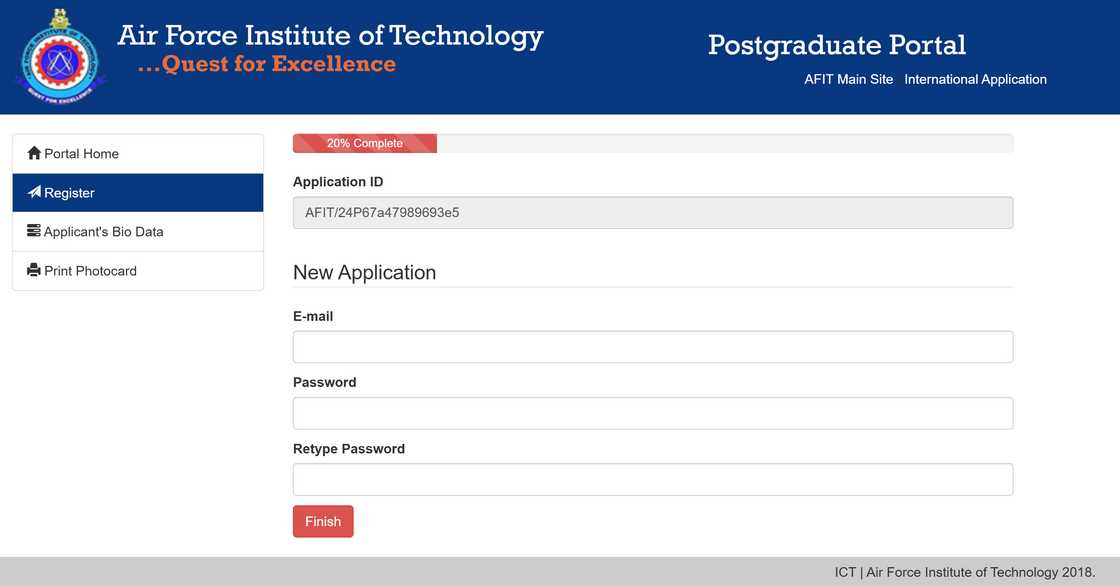Click the Postgraduate Portal title
Screen dimensions: 1120x586
click(837, 44)
